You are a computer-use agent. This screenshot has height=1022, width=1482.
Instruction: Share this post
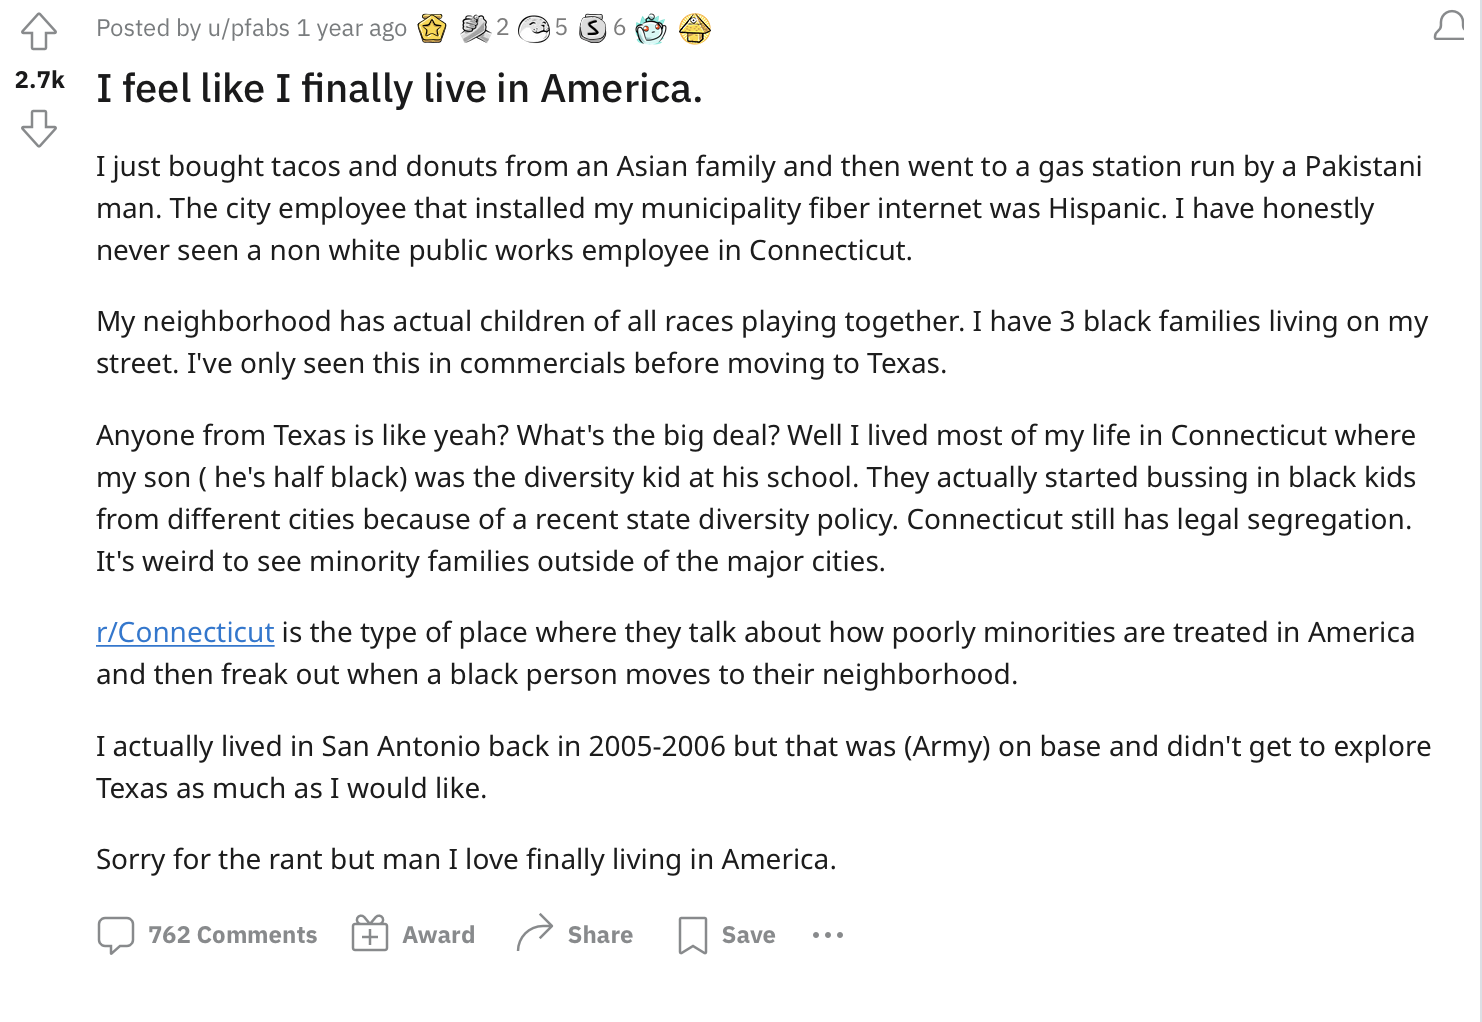tap(599, 935)
